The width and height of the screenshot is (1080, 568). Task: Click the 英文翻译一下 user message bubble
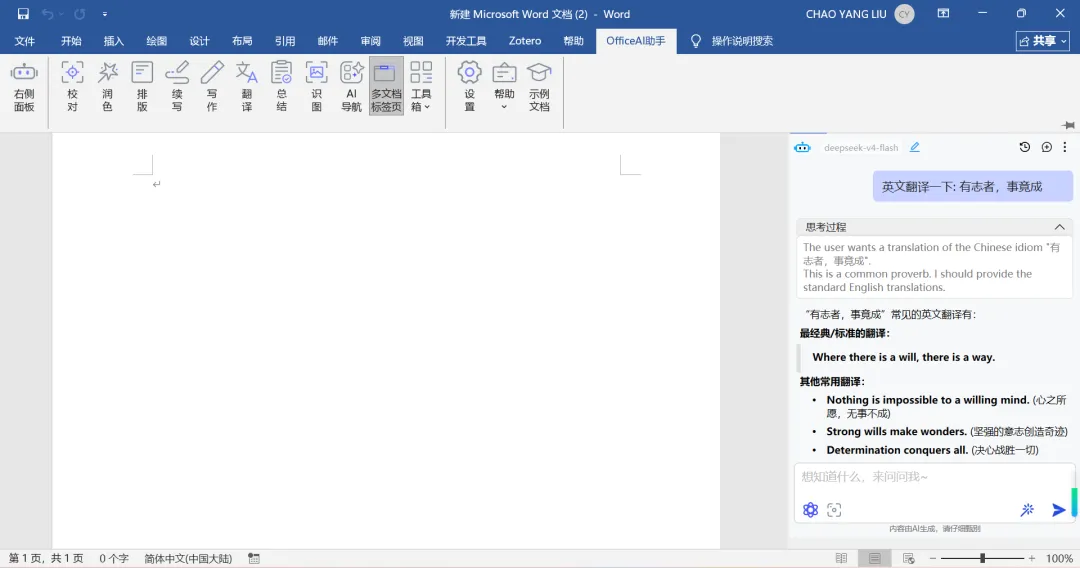[x=972, y=187]
